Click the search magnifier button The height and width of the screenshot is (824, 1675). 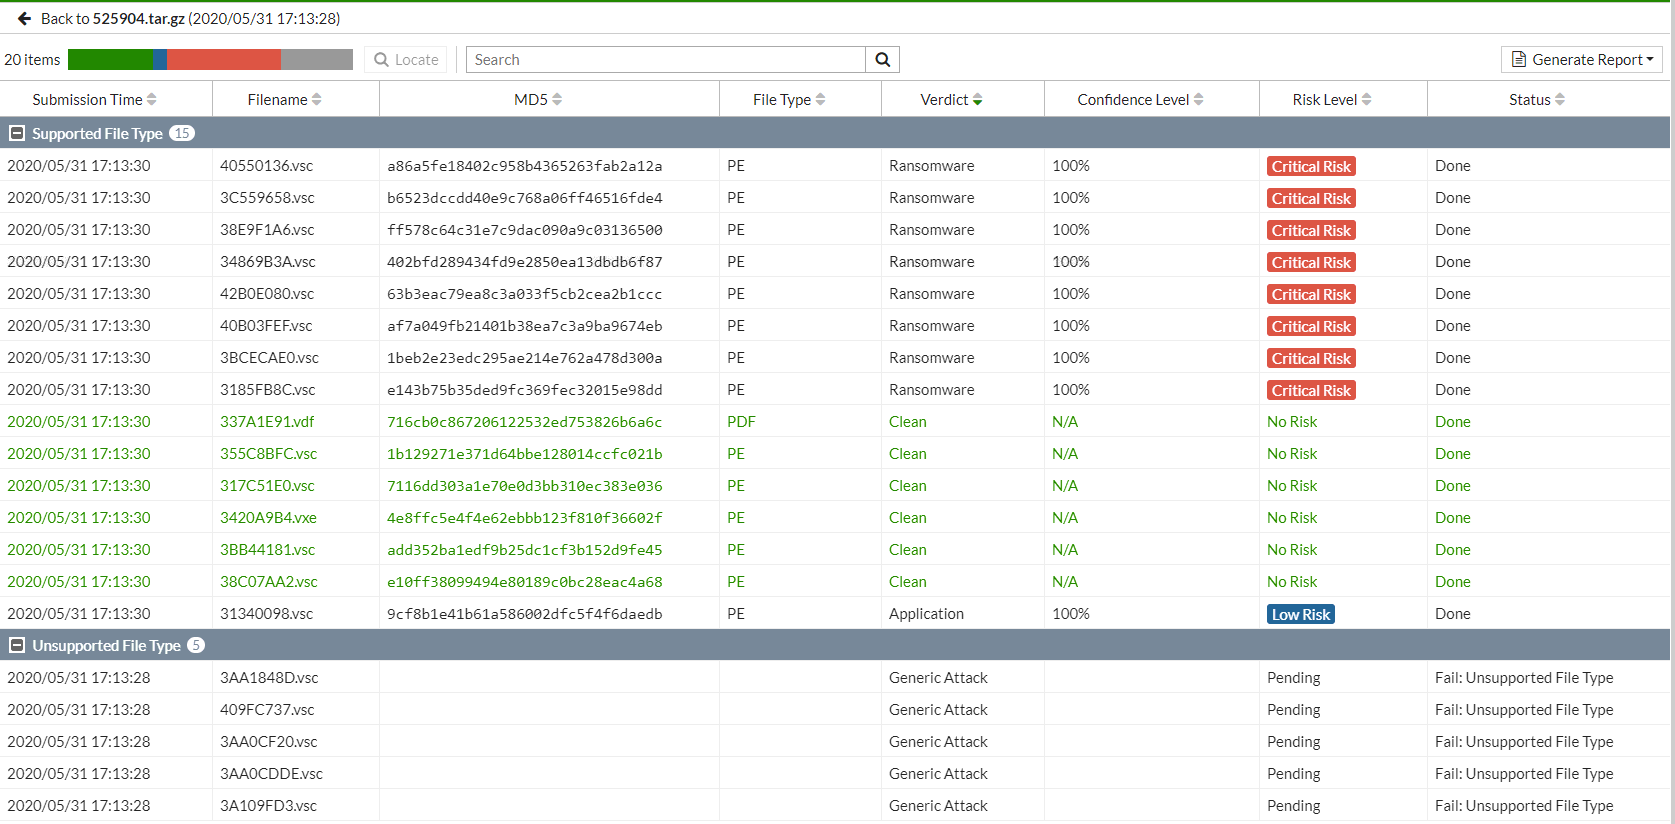tap(882, 60)
